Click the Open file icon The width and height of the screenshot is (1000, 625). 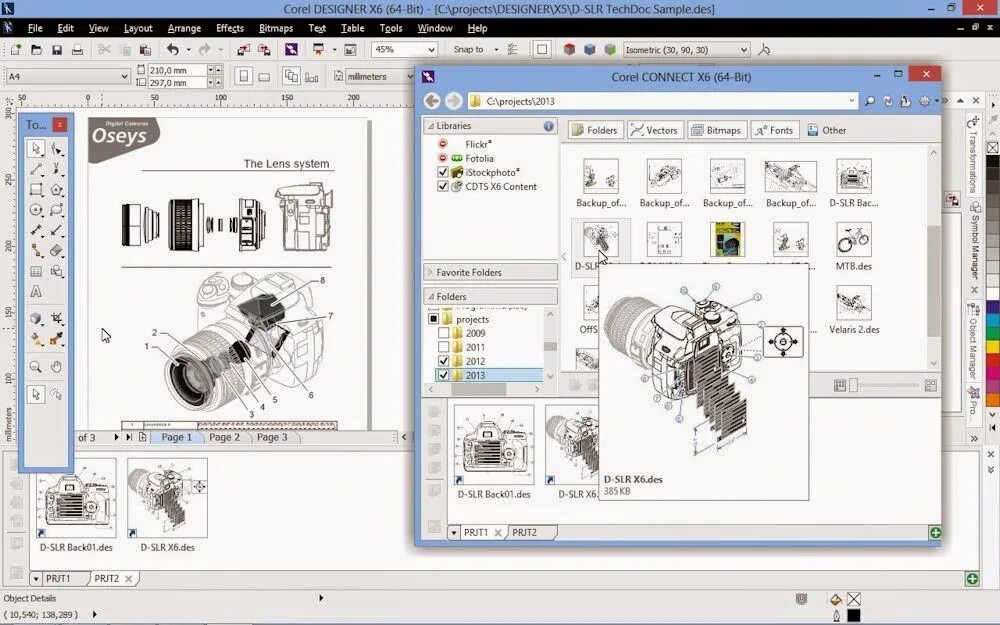point(36,49)
